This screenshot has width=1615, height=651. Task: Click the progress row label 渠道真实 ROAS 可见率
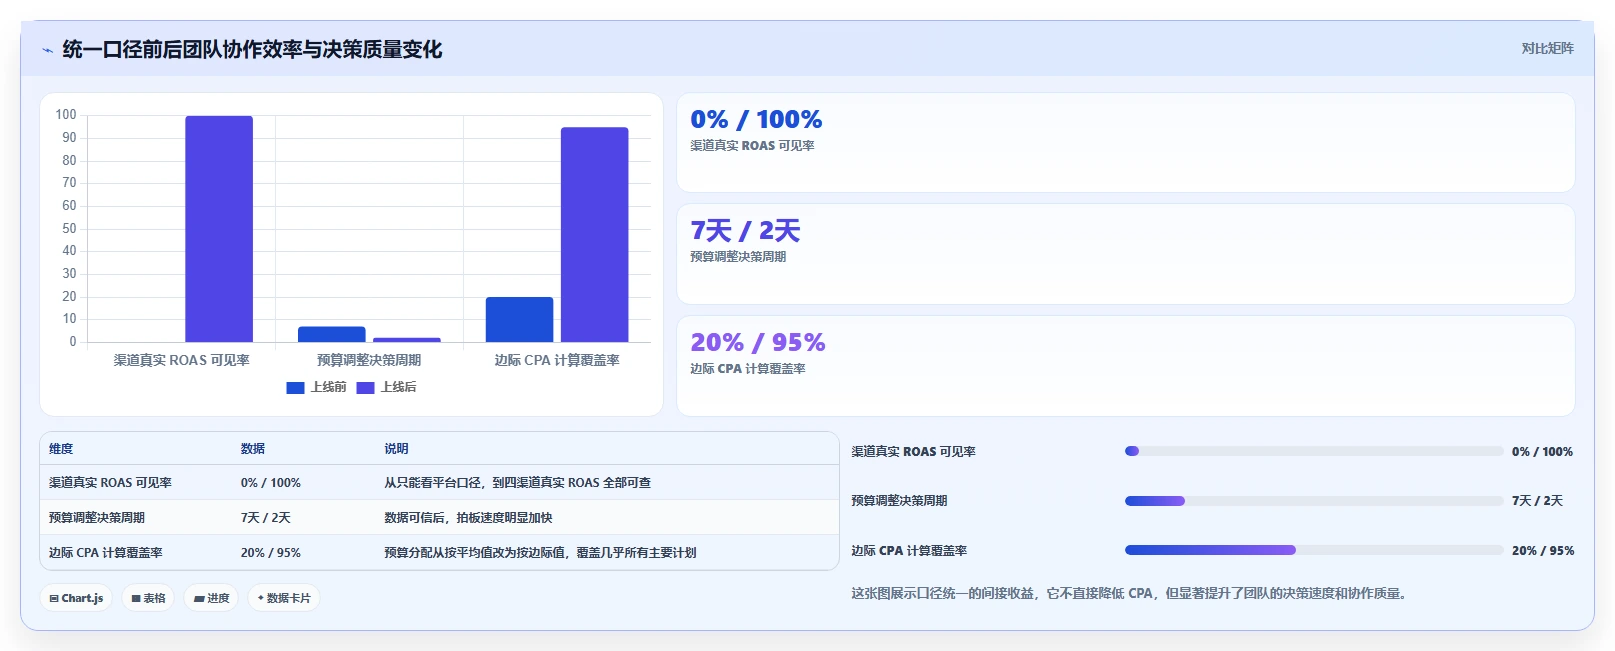pyautogui.click(x=913, y=452)
